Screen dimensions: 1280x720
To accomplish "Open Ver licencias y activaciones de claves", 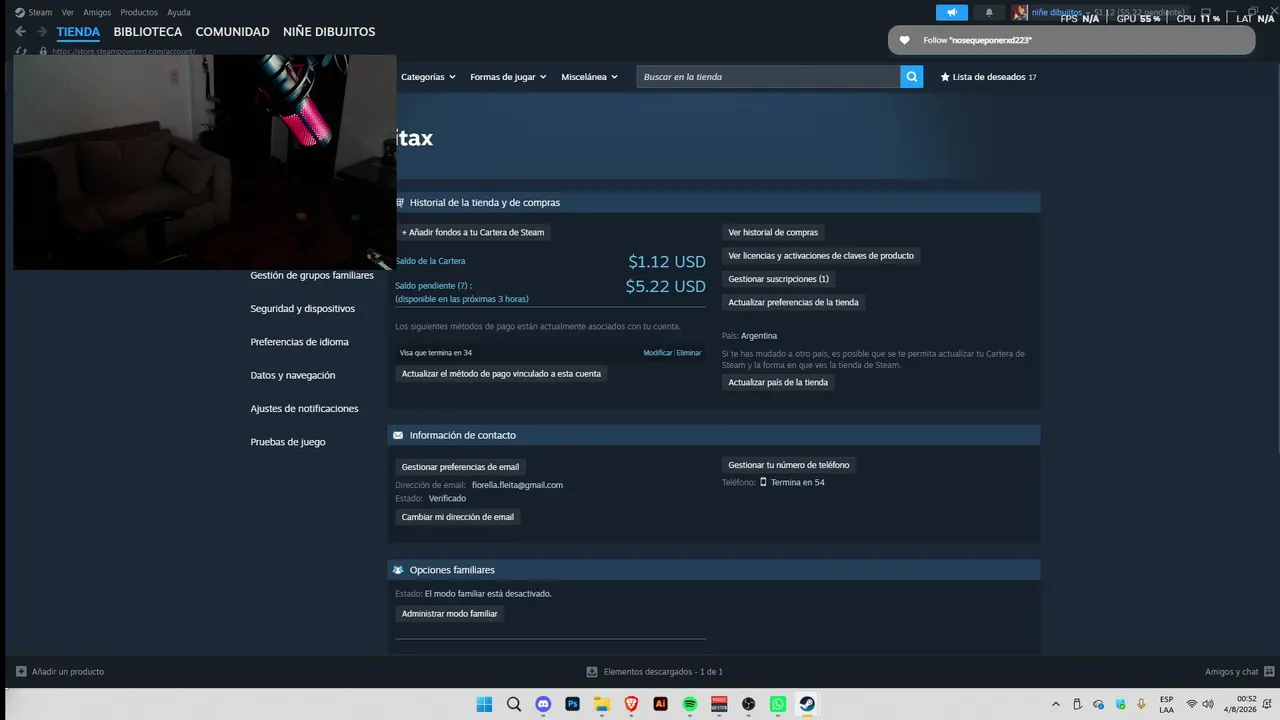I will [821, 256].
